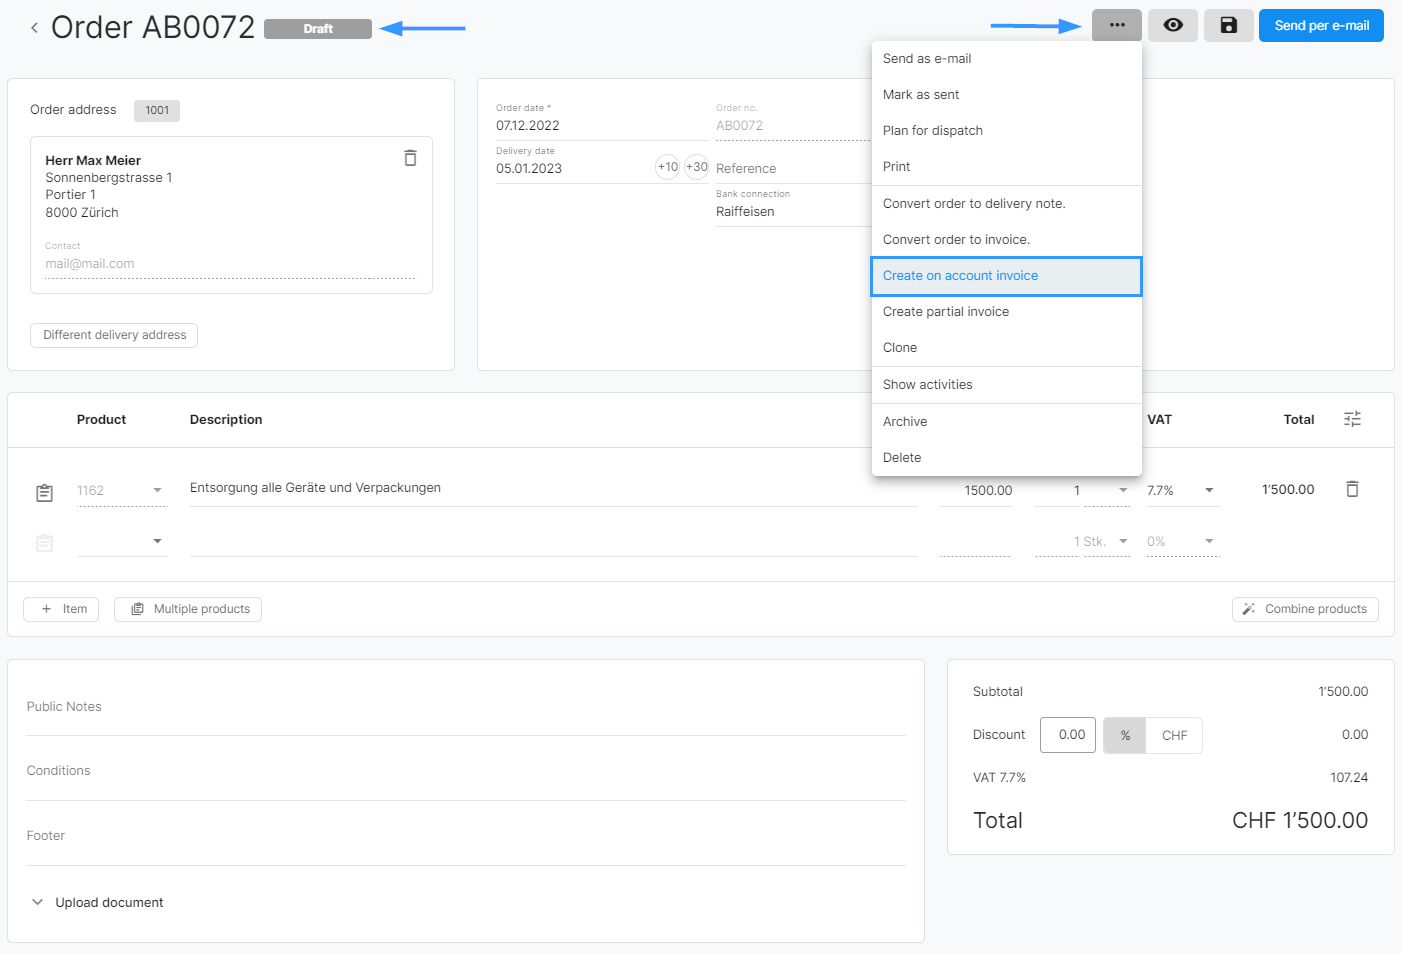The height and width of the screenshot is (954, 1402).
Task: Select Create partial invoice
Action: pos(1007,312)
